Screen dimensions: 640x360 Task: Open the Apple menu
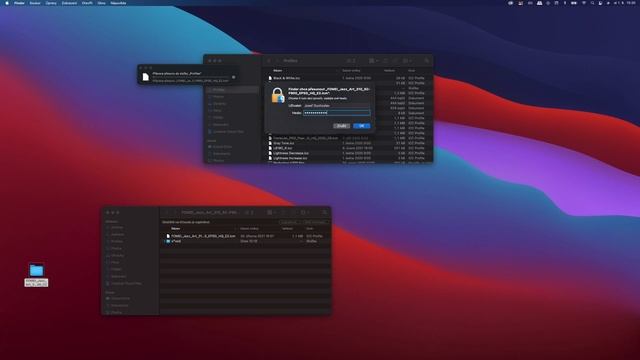coord(7,3)
